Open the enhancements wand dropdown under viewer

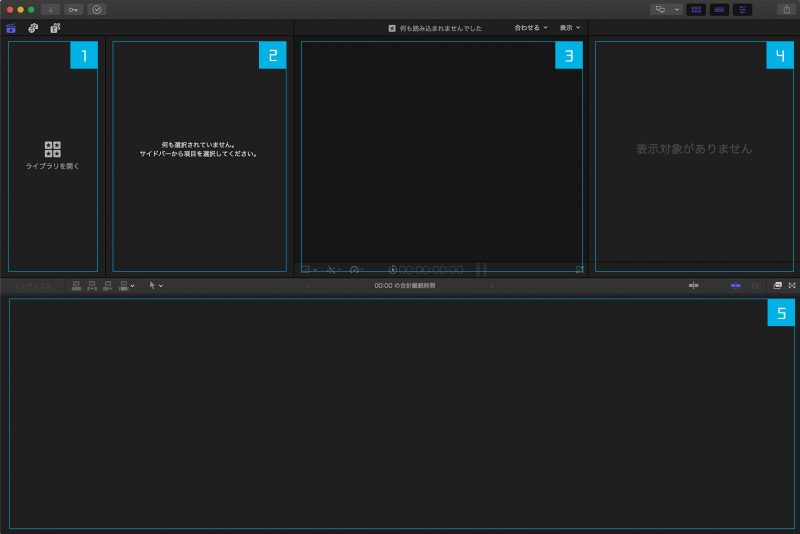pos(334,270)
